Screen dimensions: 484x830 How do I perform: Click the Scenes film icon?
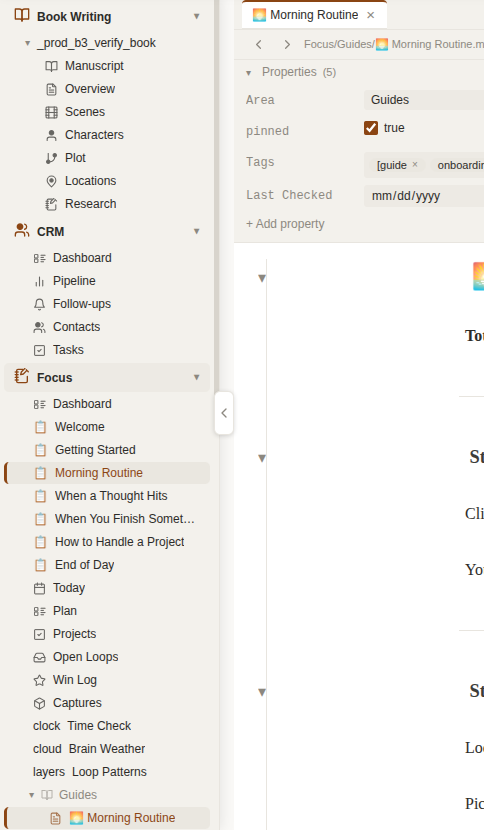pyautogui.click(x=51, y=112)
